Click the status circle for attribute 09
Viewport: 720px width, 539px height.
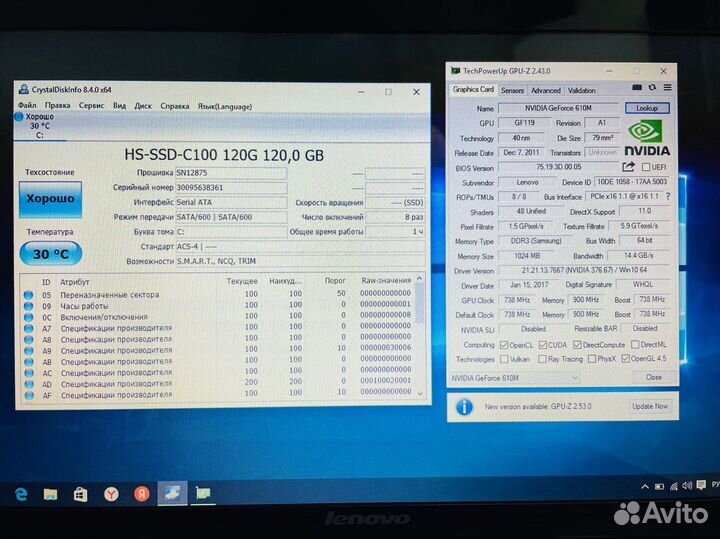(28, 306)
